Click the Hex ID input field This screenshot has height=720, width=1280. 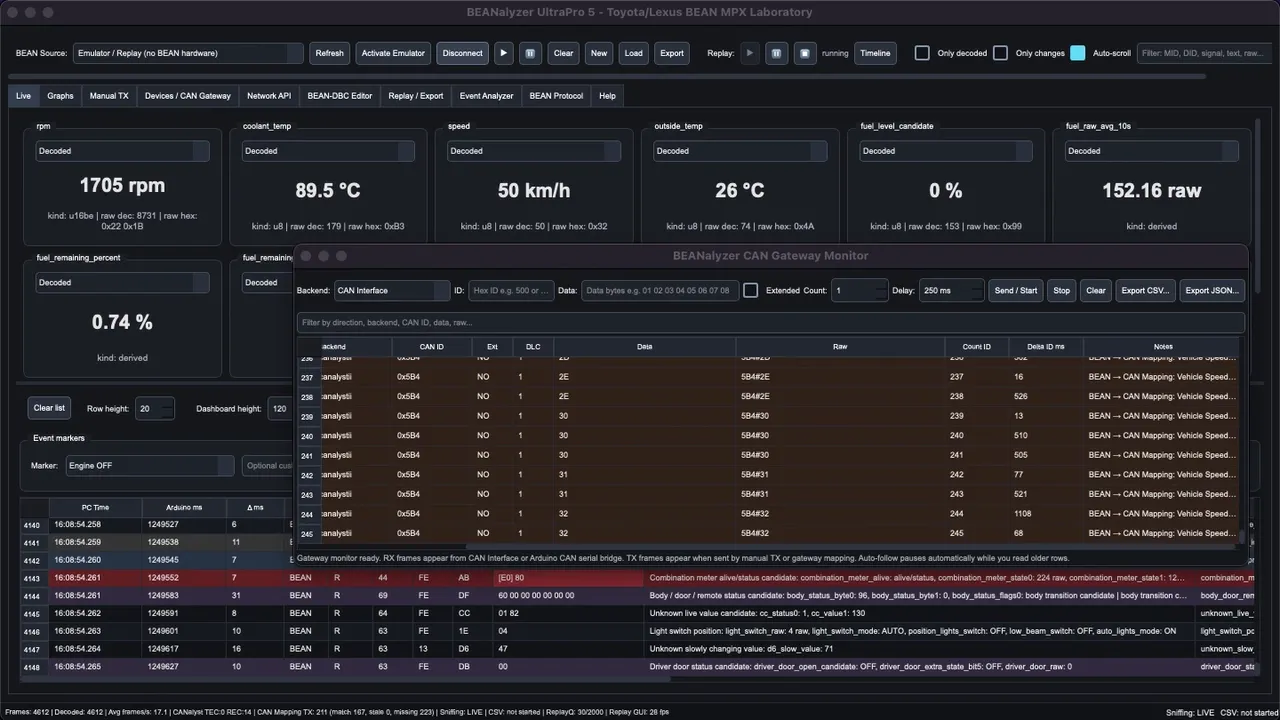(510, 291)
